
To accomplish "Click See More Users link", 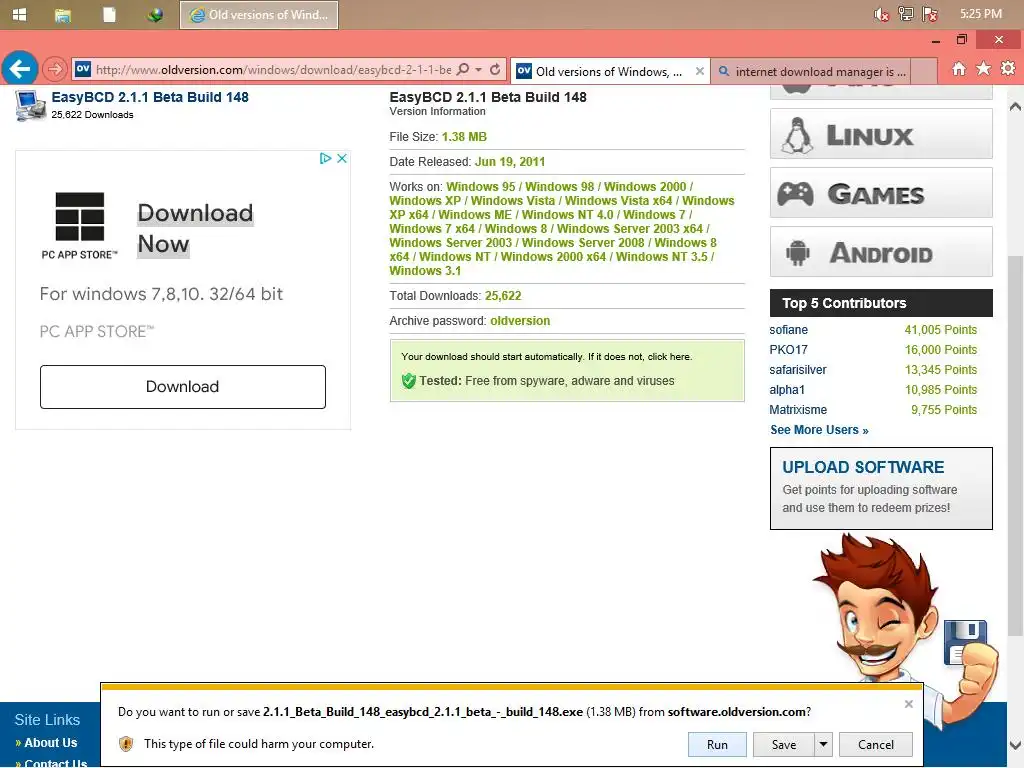I will tap(819, 430).
